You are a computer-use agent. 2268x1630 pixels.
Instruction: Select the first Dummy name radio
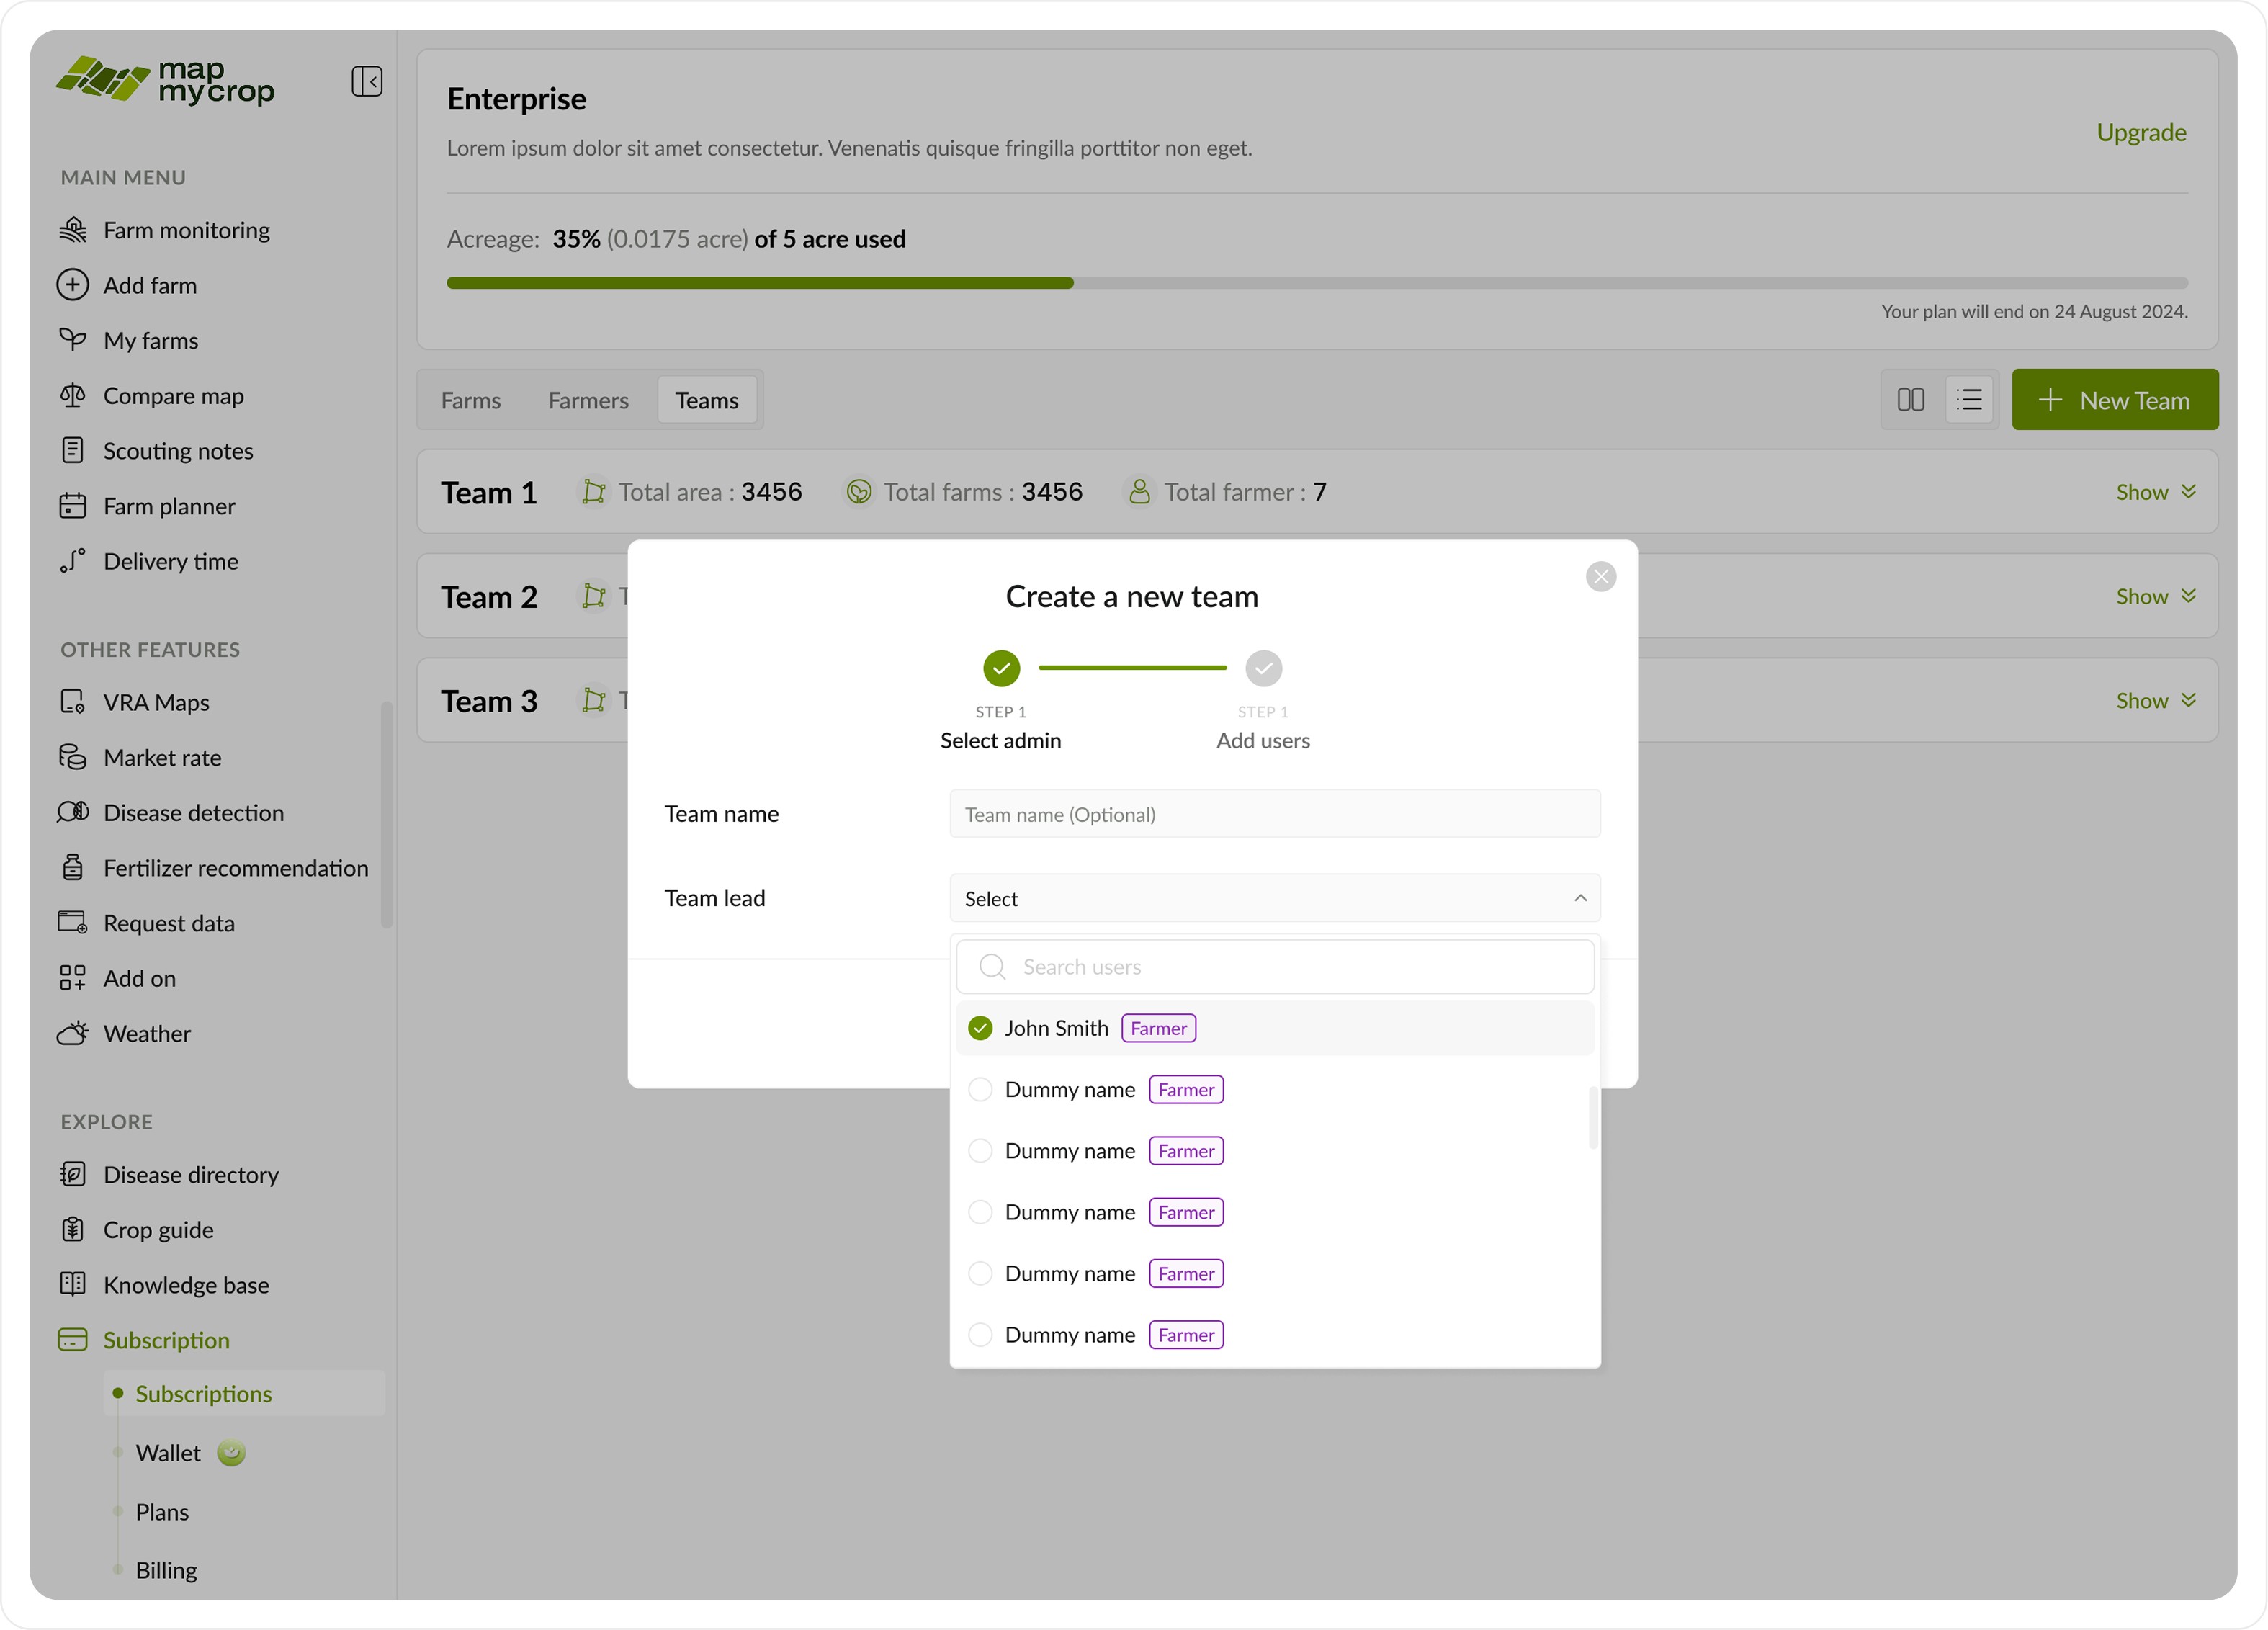(980, 1089)
